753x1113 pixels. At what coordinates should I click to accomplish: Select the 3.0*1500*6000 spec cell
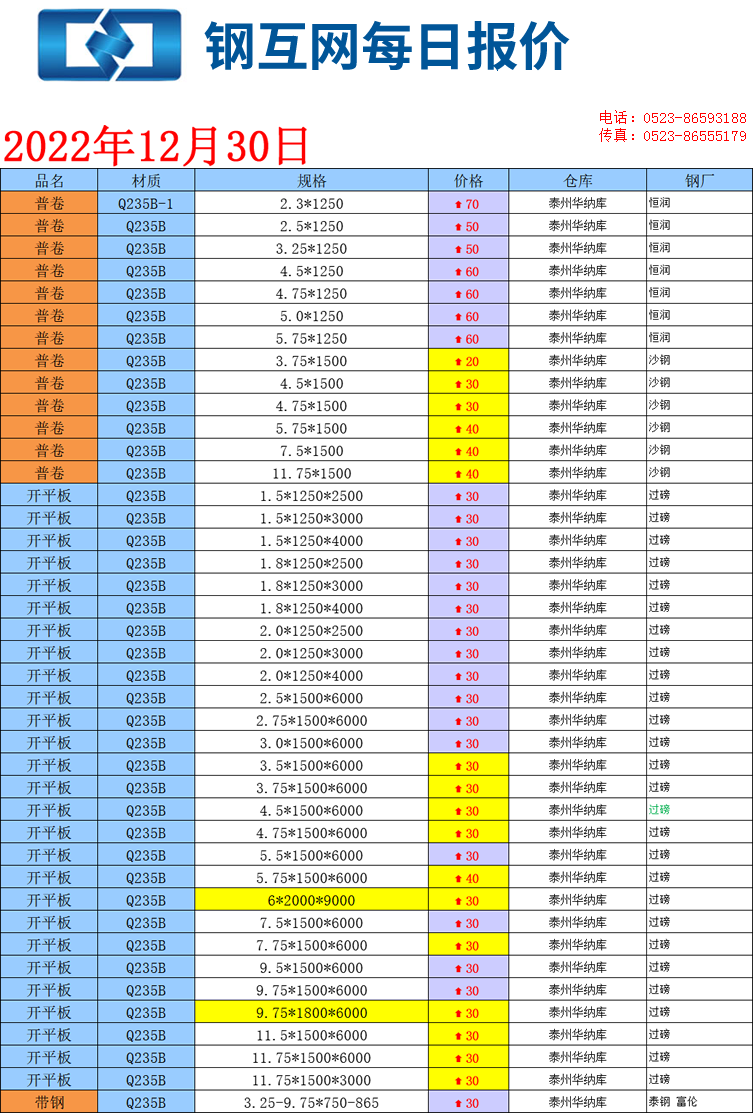tap(312, 743)
